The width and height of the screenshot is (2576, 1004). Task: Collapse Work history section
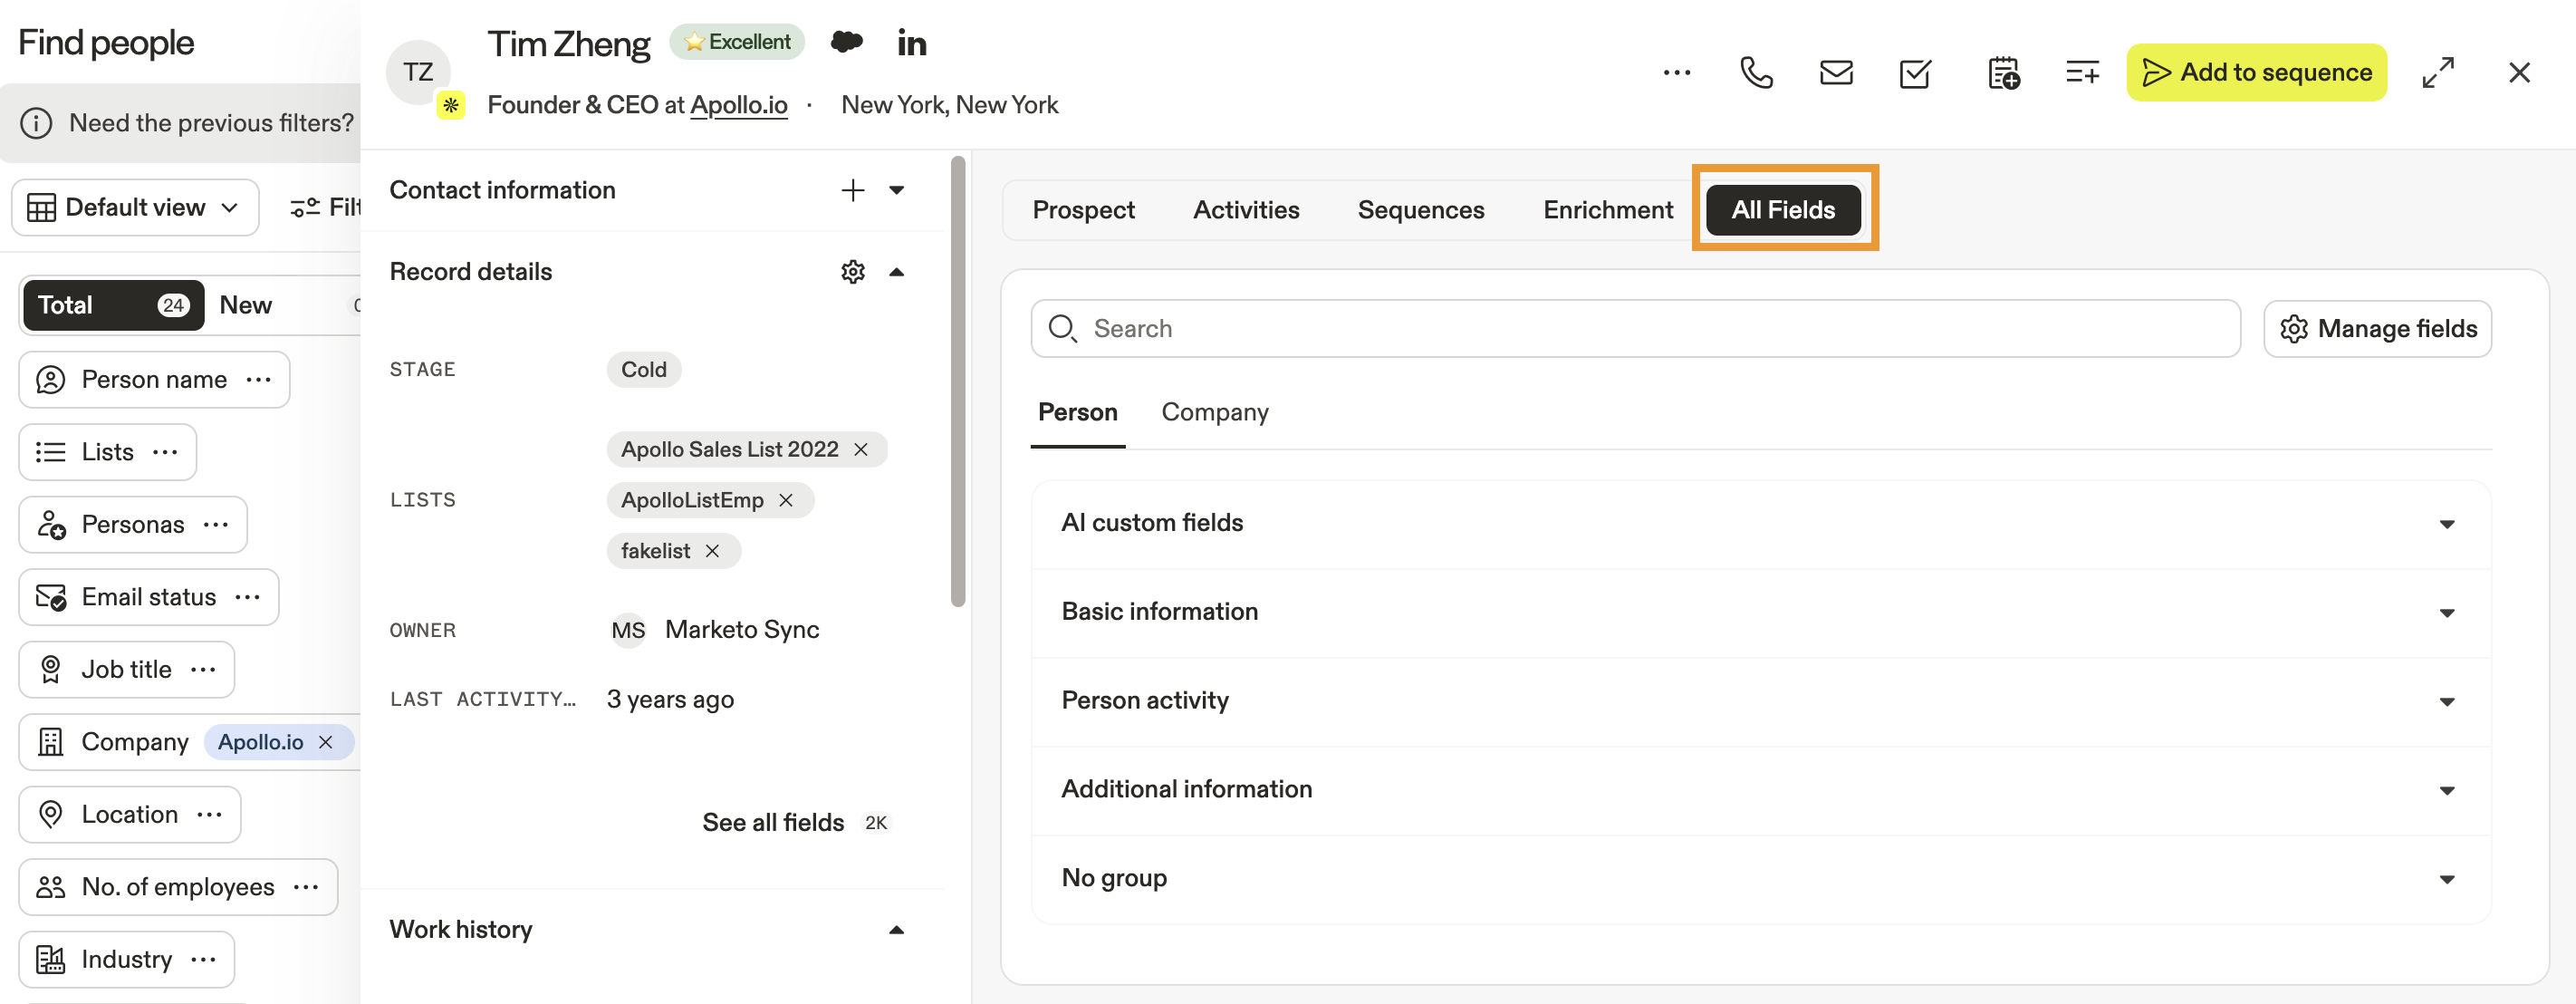897,930
